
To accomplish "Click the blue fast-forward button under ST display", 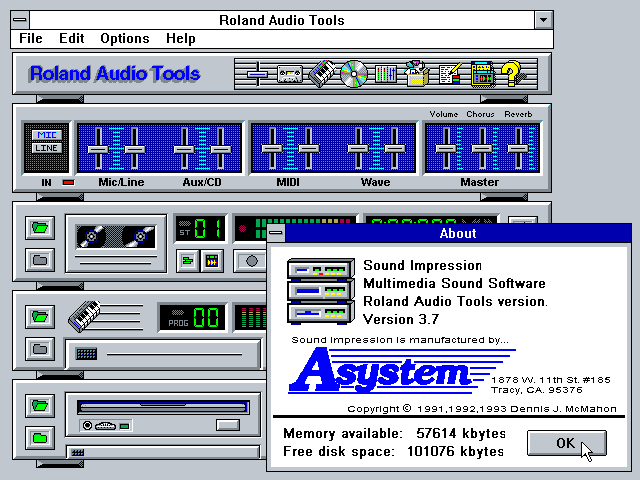I will point(212,260).
